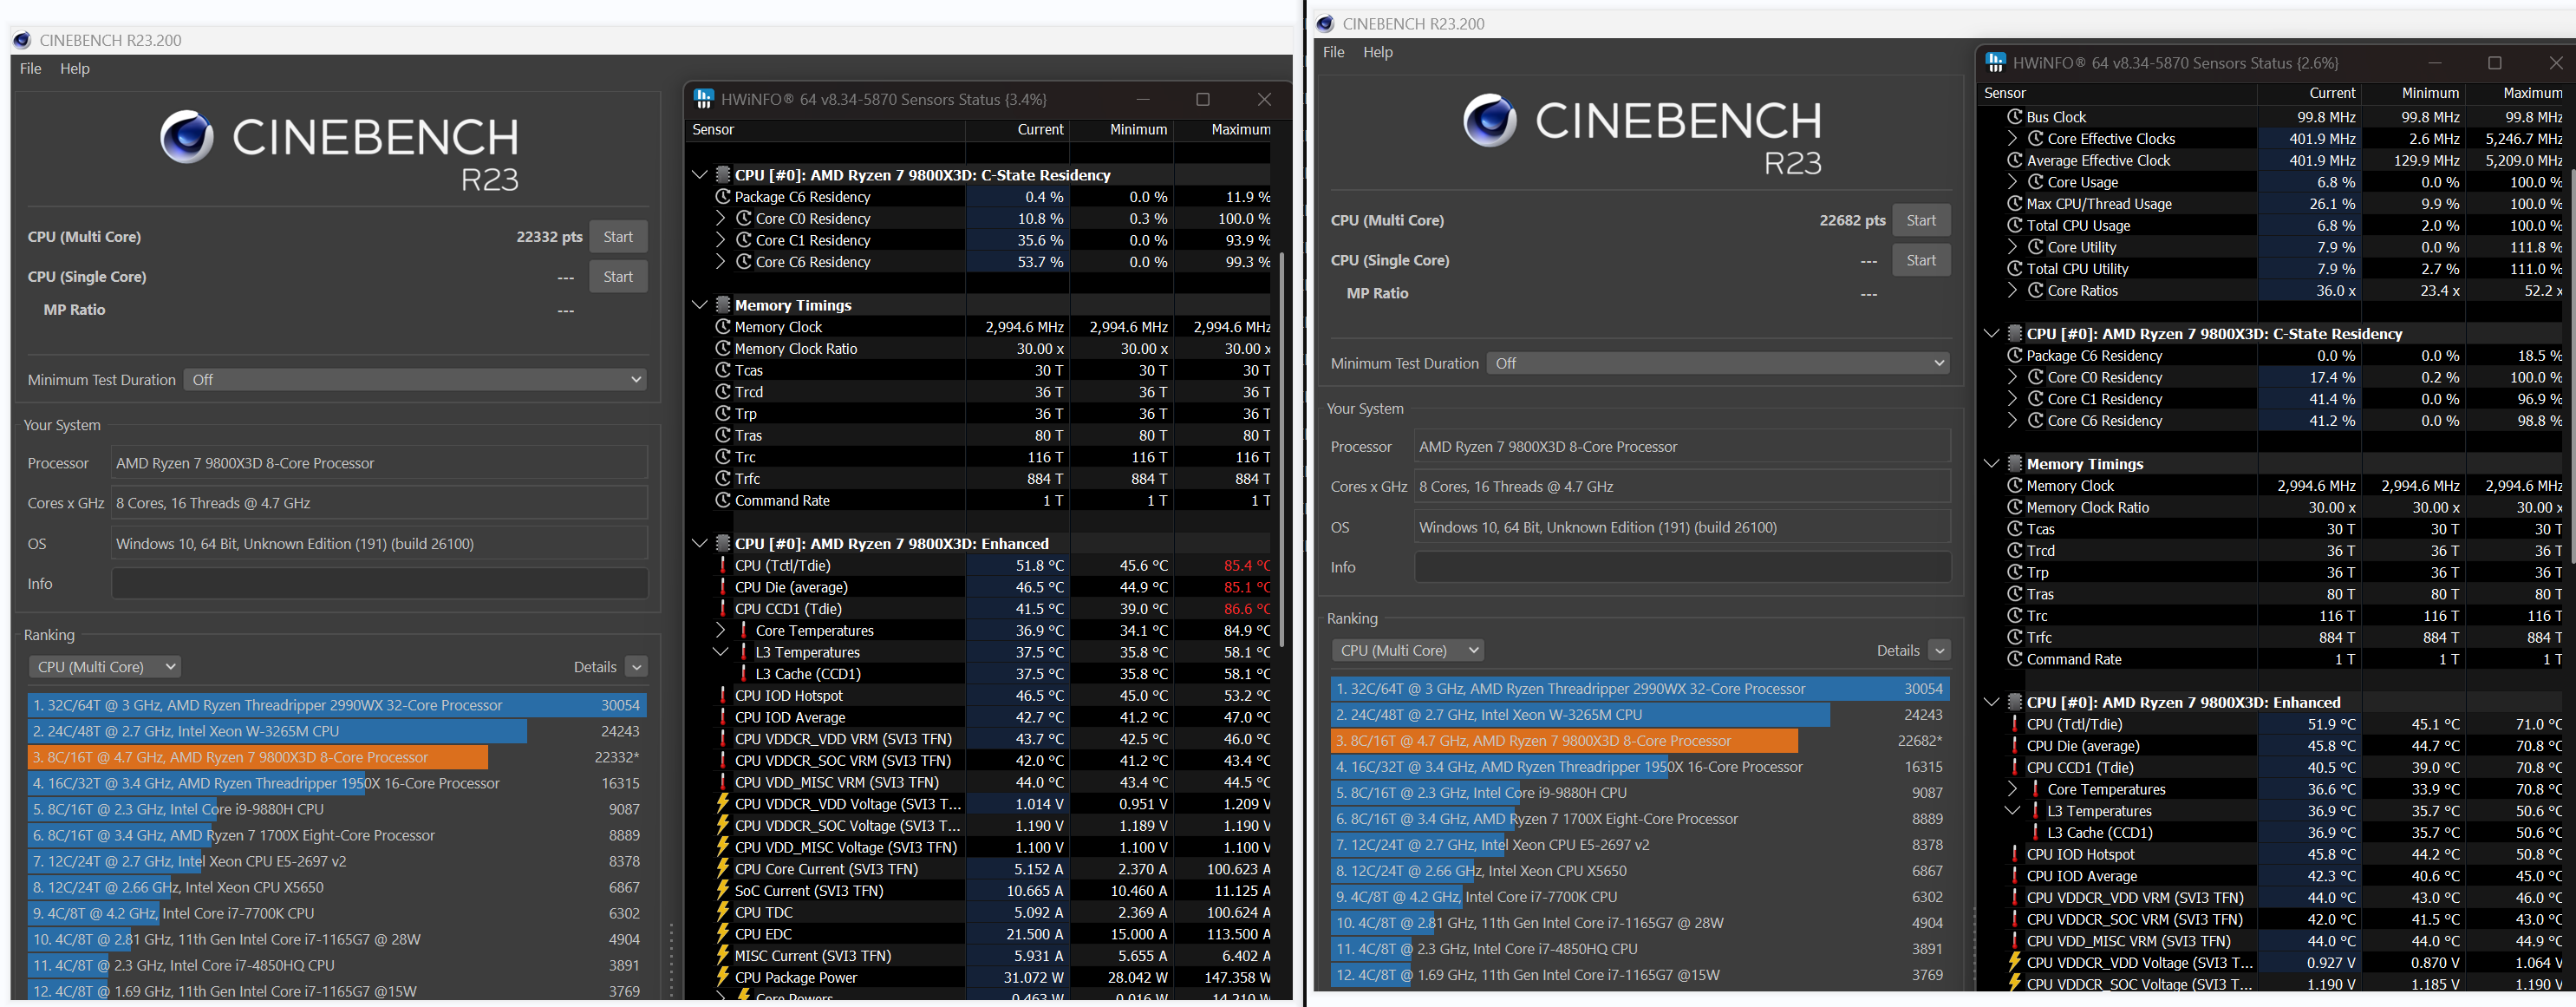Click lightning icon beside CPU Package Power
2576x1007 pixels.
(723, 977)
